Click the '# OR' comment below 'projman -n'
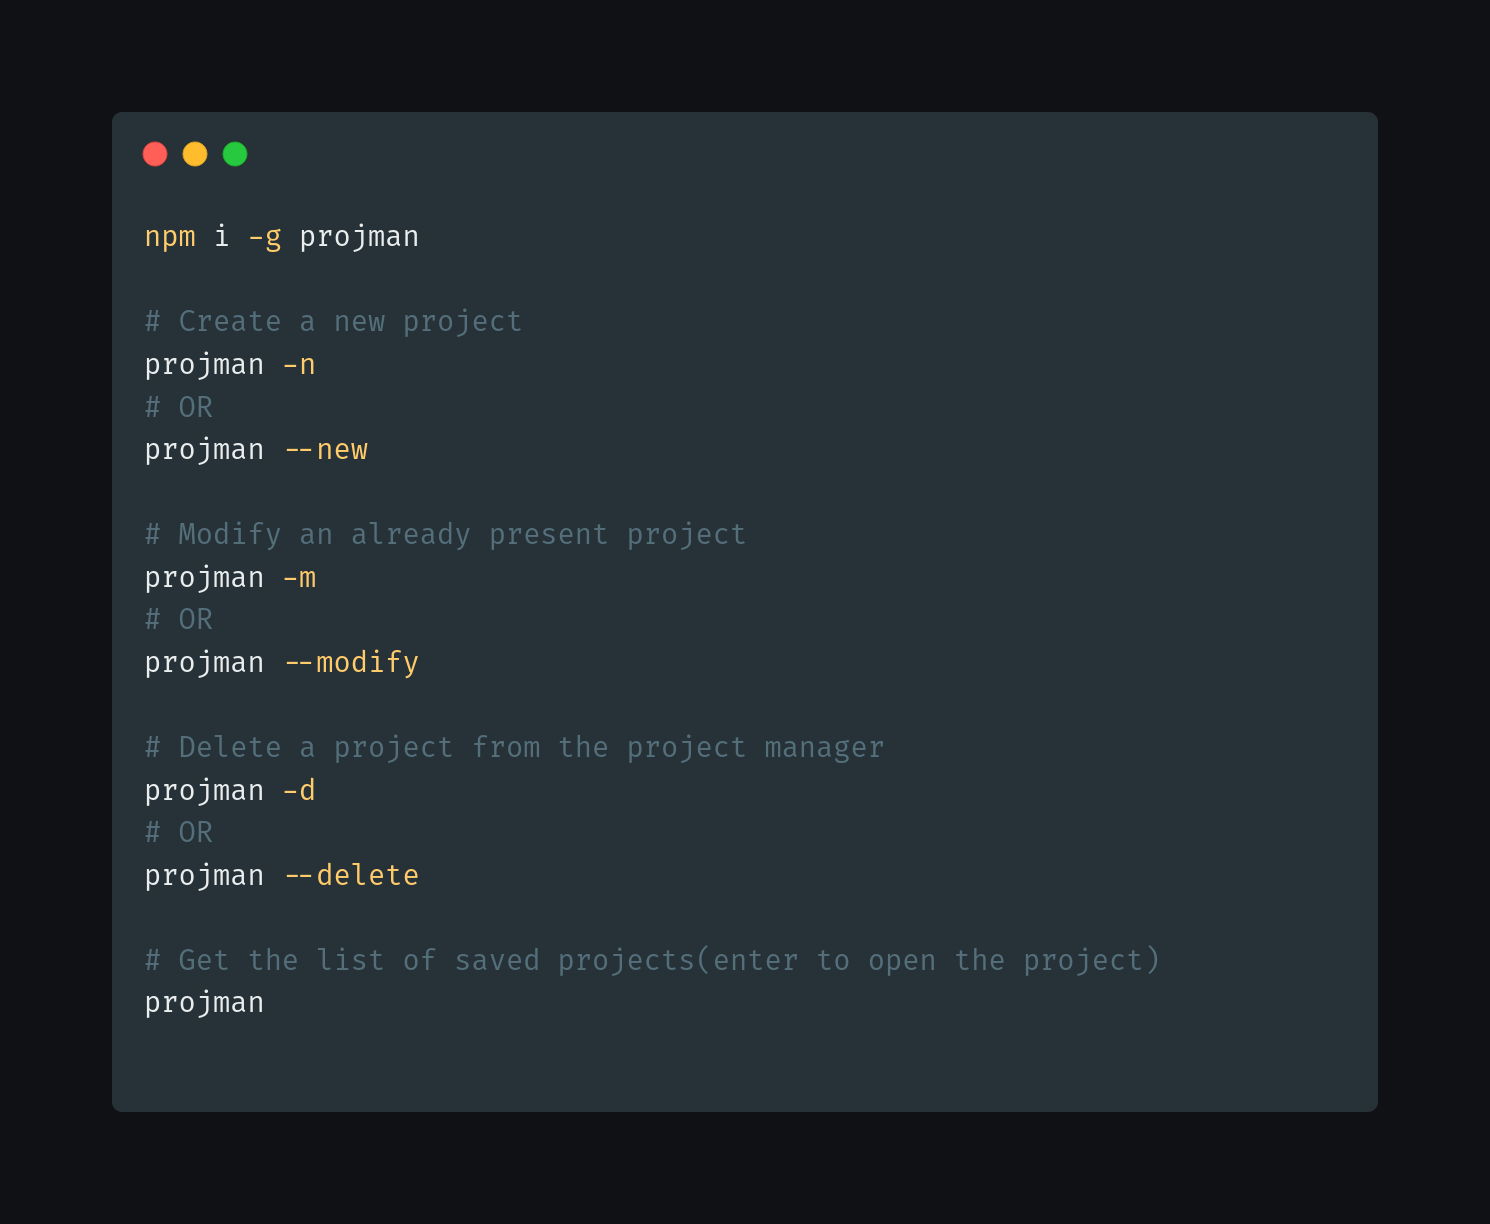 179,407
